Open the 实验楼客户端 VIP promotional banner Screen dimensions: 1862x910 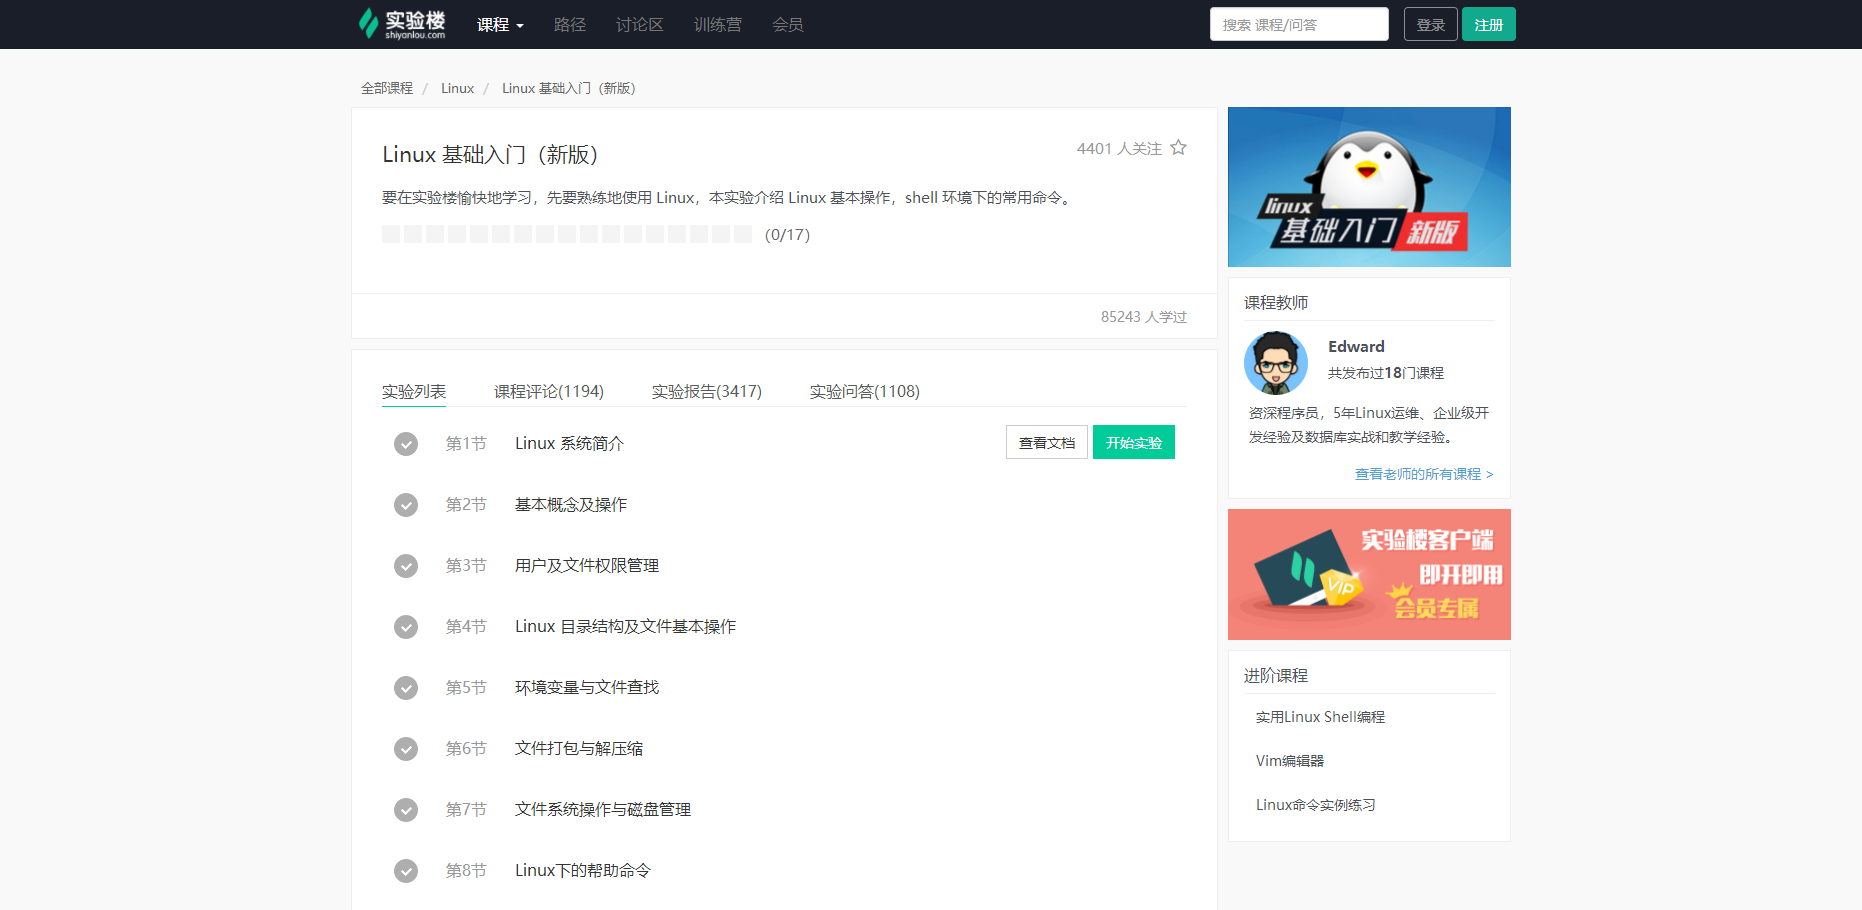pyautogui.click(x=1368, y=574)
